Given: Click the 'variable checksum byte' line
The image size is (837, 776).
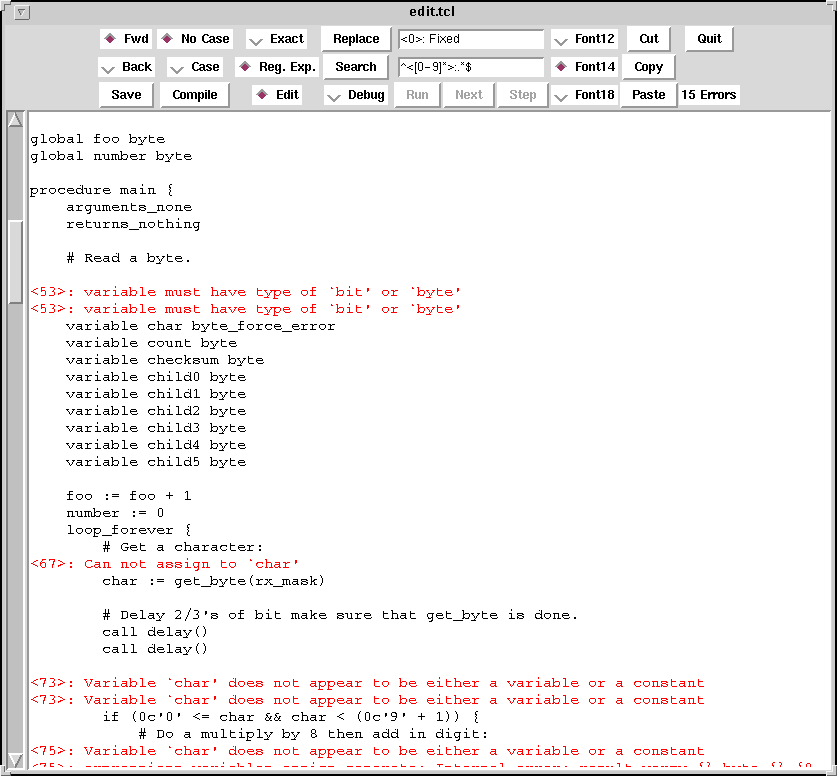Looking at the screenshot, I should pos(165,360).
